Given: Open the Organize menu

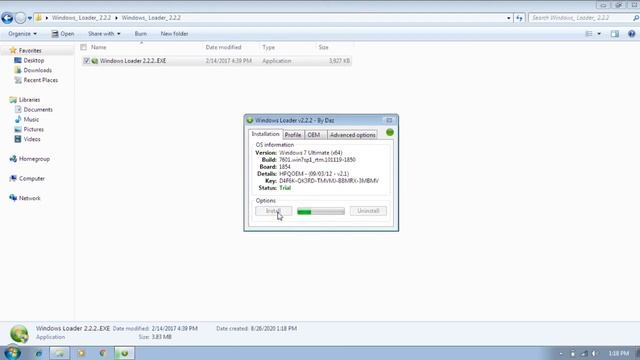Looking at the screenshot, I should point(22,34).
